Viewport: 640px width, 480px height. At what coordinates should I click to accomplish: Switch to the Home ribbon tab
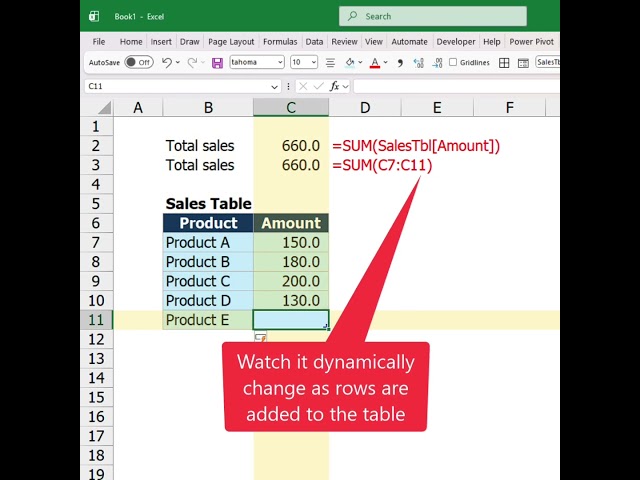point(131,42)
